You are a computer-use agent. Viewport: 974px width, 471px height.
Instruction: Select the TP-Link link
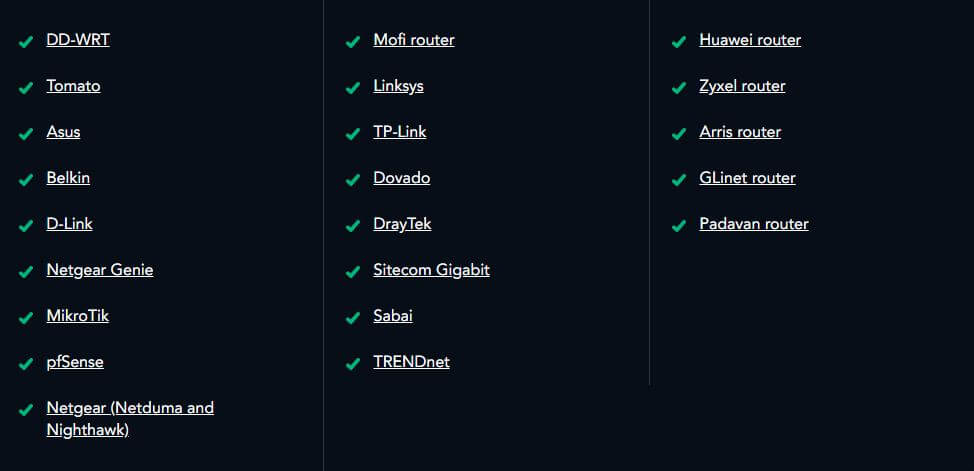tap(400, 132)
